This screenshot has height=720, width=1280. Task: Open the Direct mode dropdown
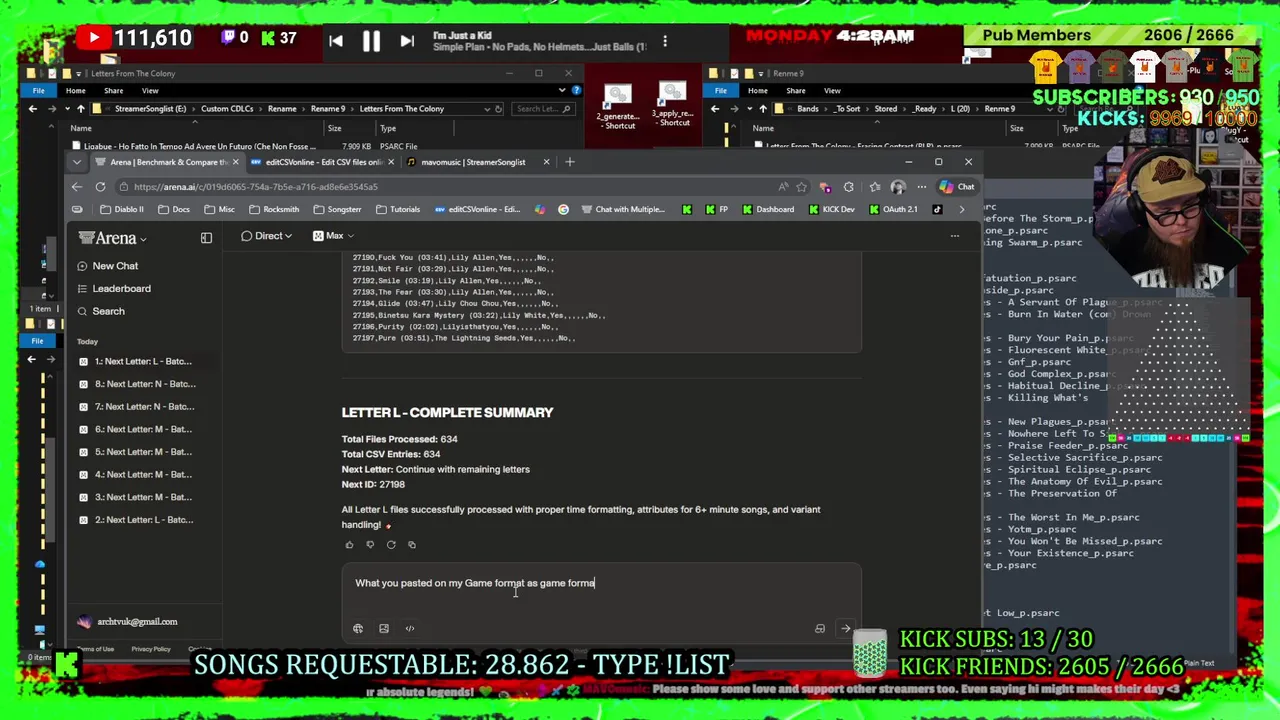pos(267,236)
